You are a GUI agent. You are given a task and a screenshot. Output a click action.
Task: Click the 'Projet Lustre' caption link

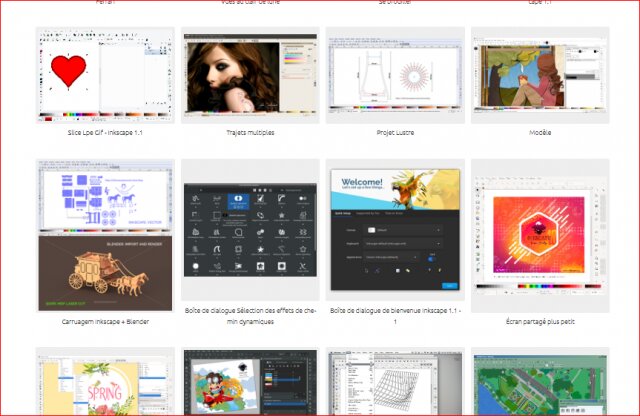coord(395,133)
